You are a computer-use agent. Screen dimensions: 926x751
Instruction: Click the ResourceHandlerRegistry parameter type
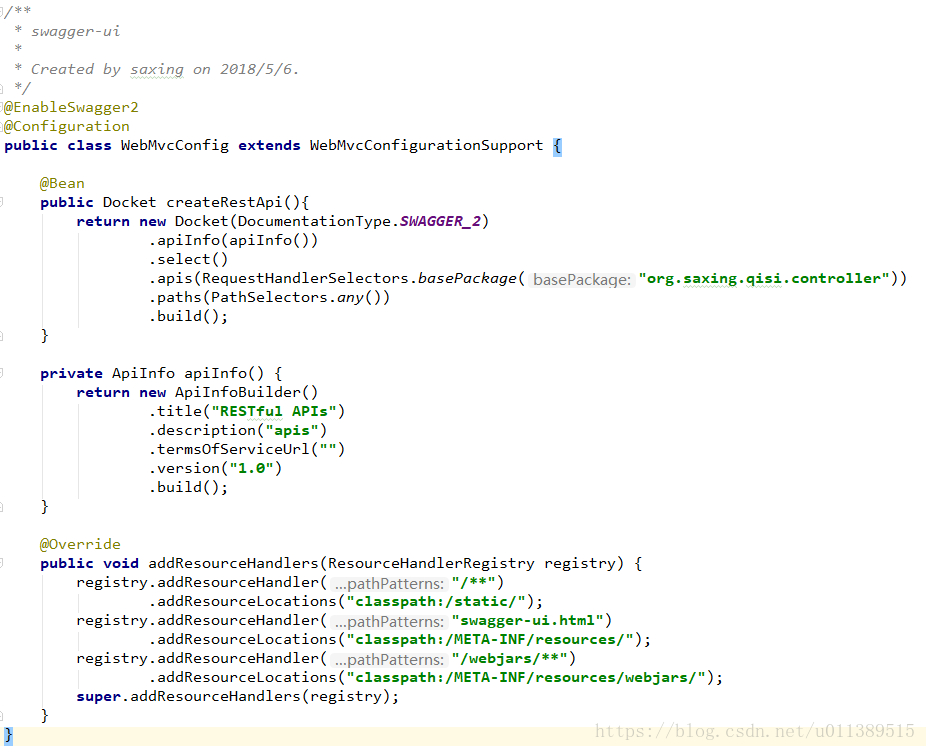[431, 563]
